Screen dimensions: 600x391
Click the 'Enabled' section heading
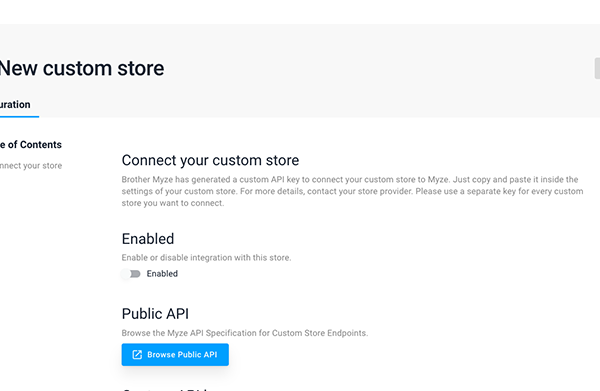point(148,239)
